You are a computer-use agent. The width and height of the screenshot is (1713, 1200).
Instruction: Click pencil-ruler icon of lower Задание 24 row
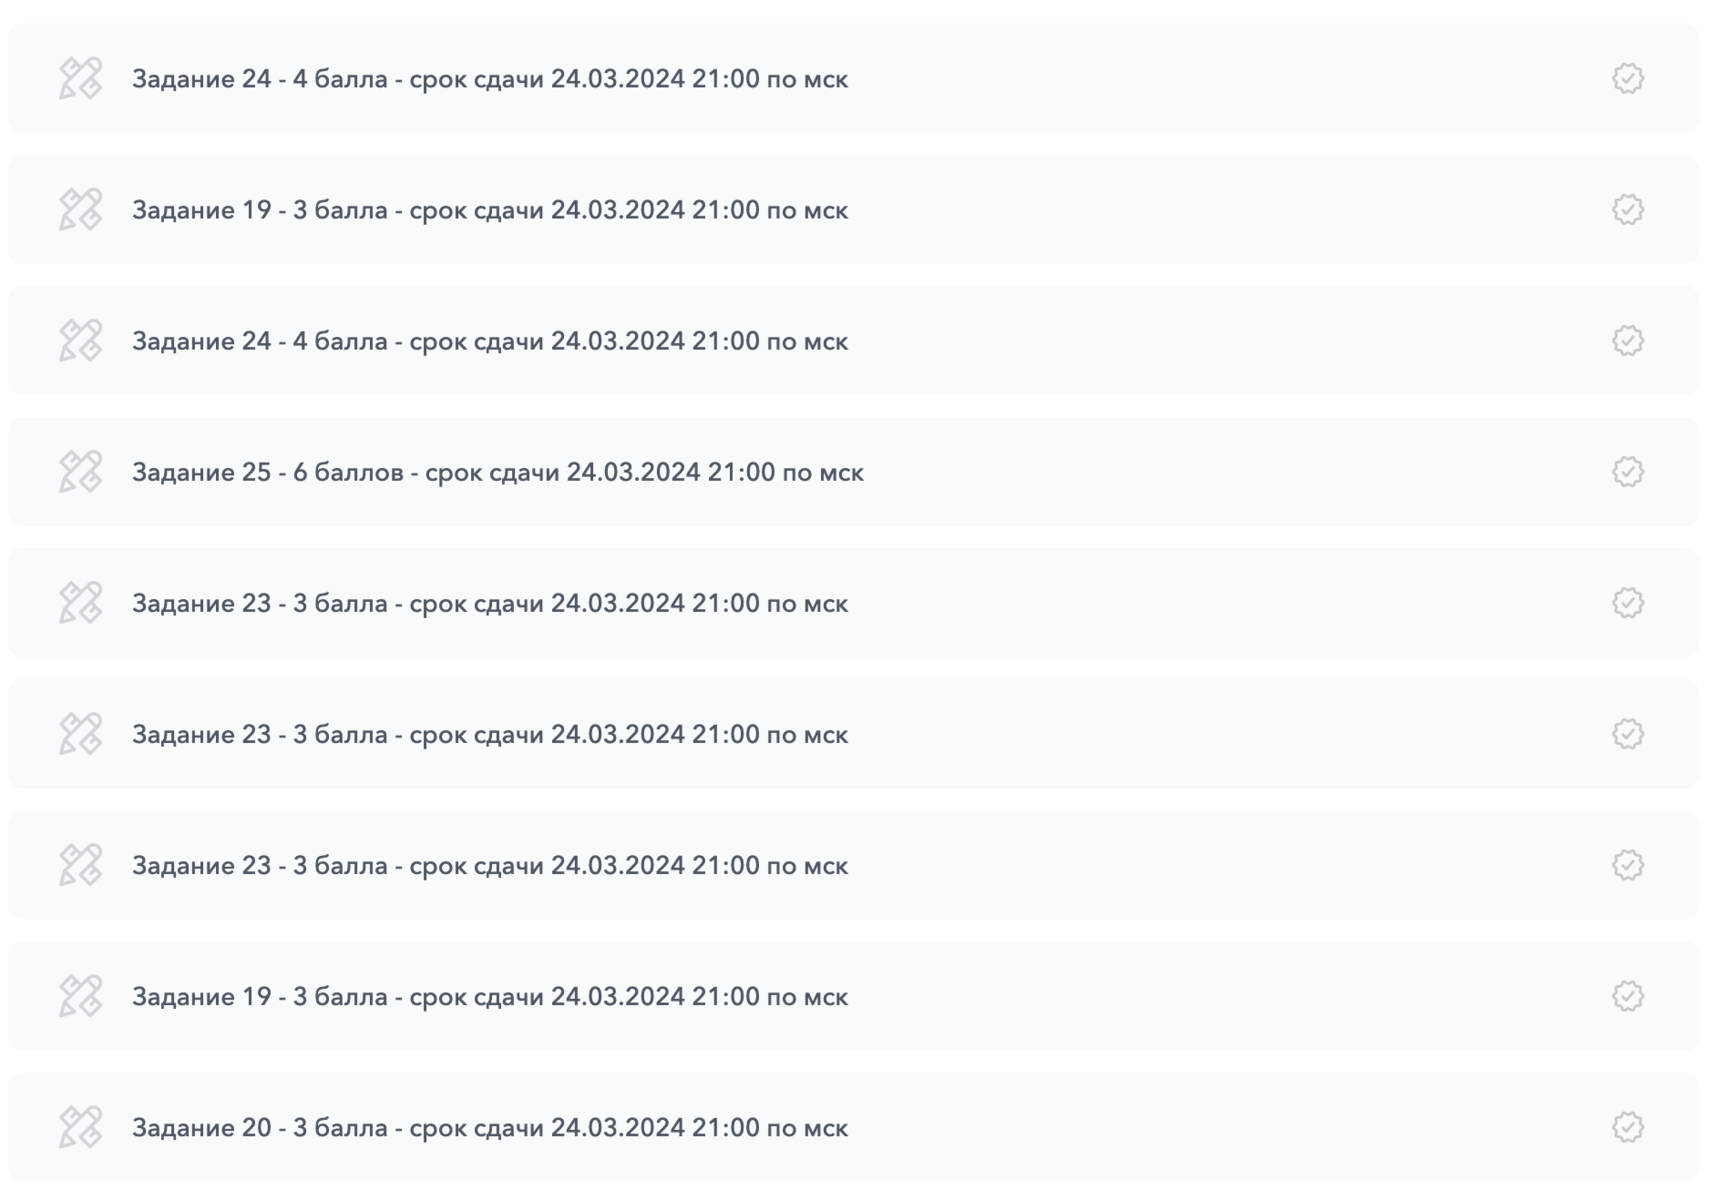[80, 341]
